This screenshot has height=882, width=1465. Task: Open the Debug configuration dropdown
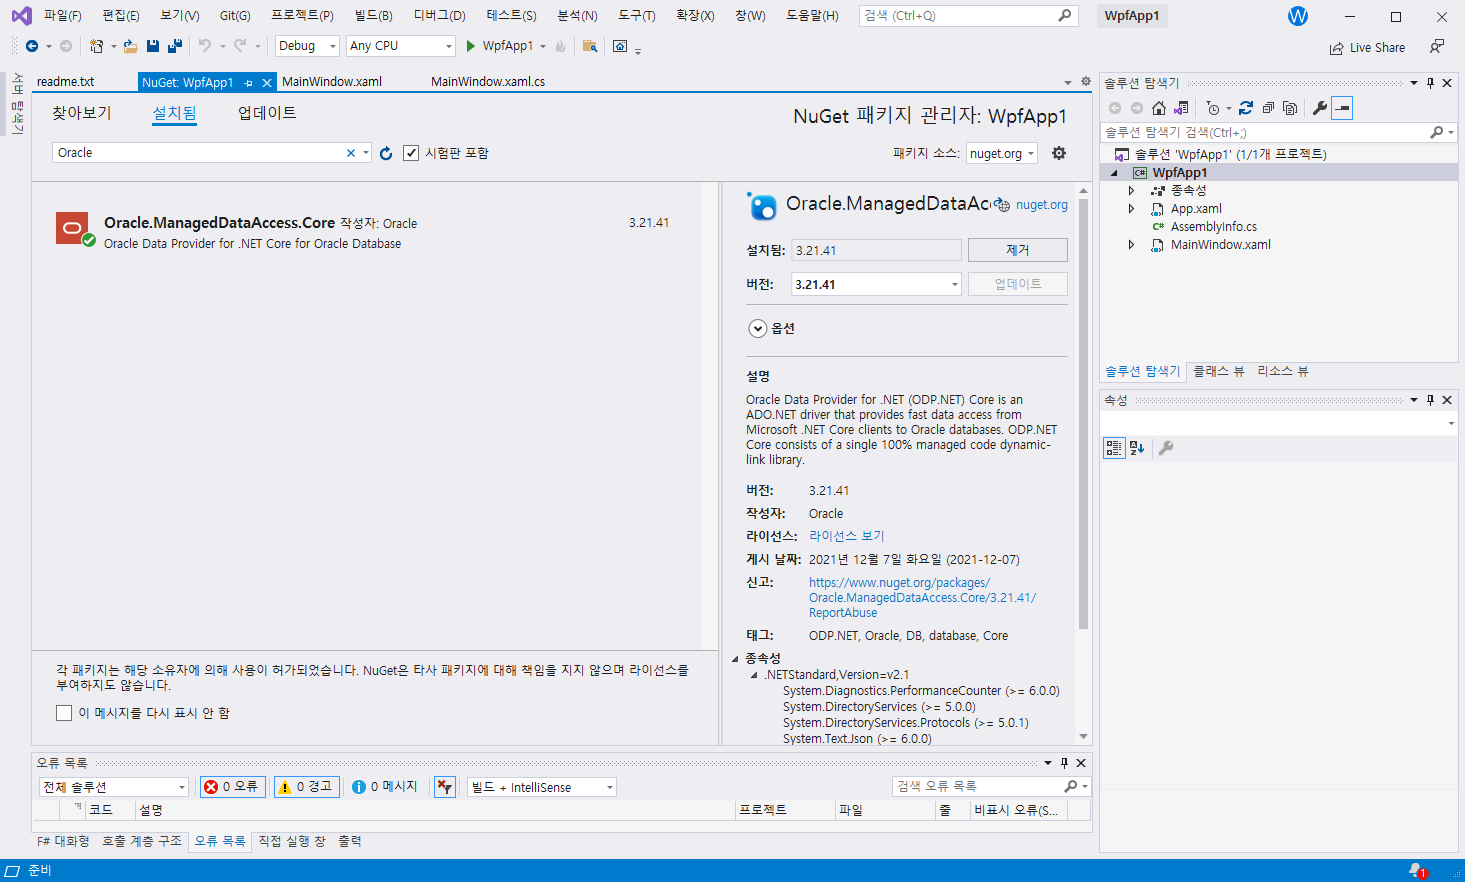pos(307,46)
